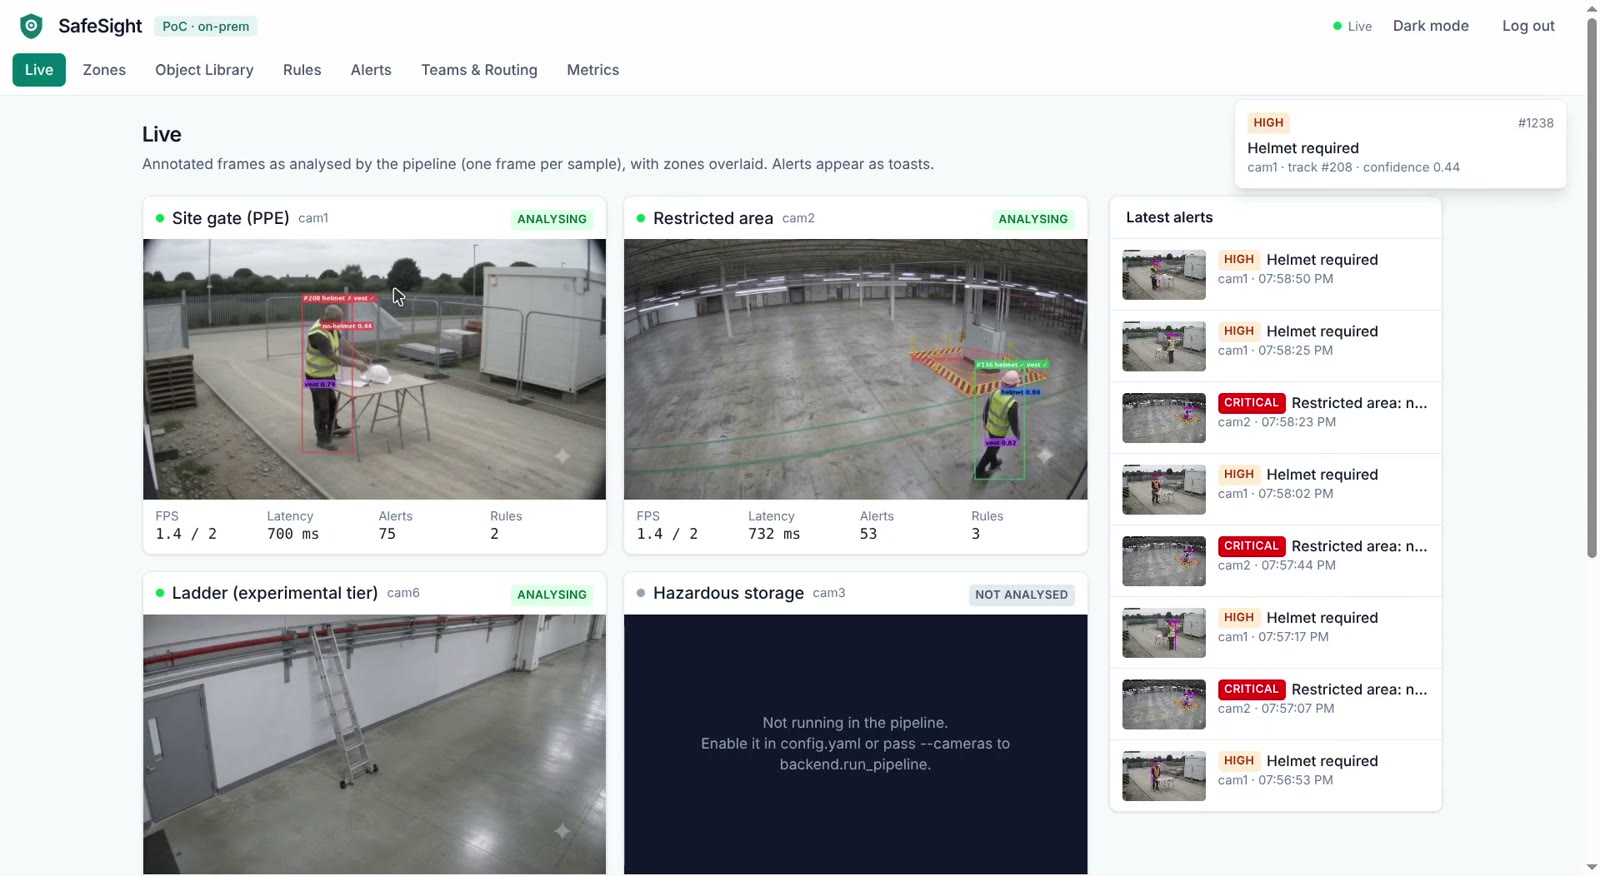Open Restricted area alert at 07:57:07 PM
The width and height of the screenshot is (1600, 876).
pos(1275,704)
